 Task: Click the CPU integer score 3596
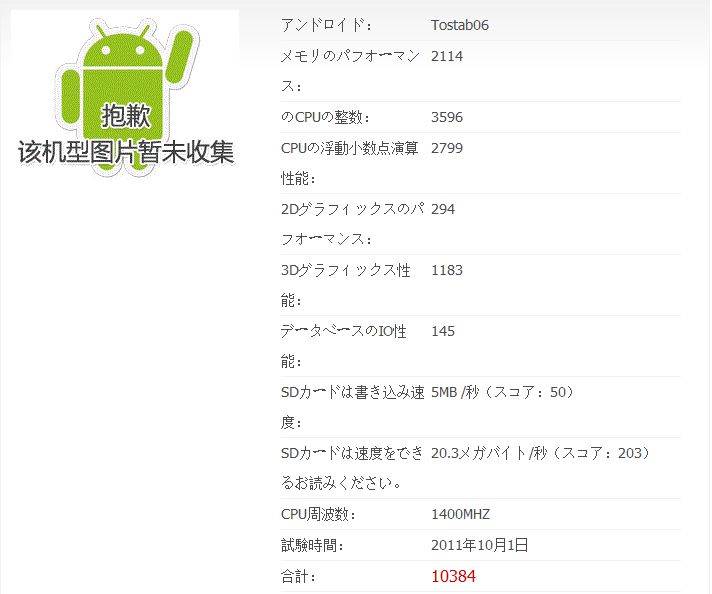(447, 117)
